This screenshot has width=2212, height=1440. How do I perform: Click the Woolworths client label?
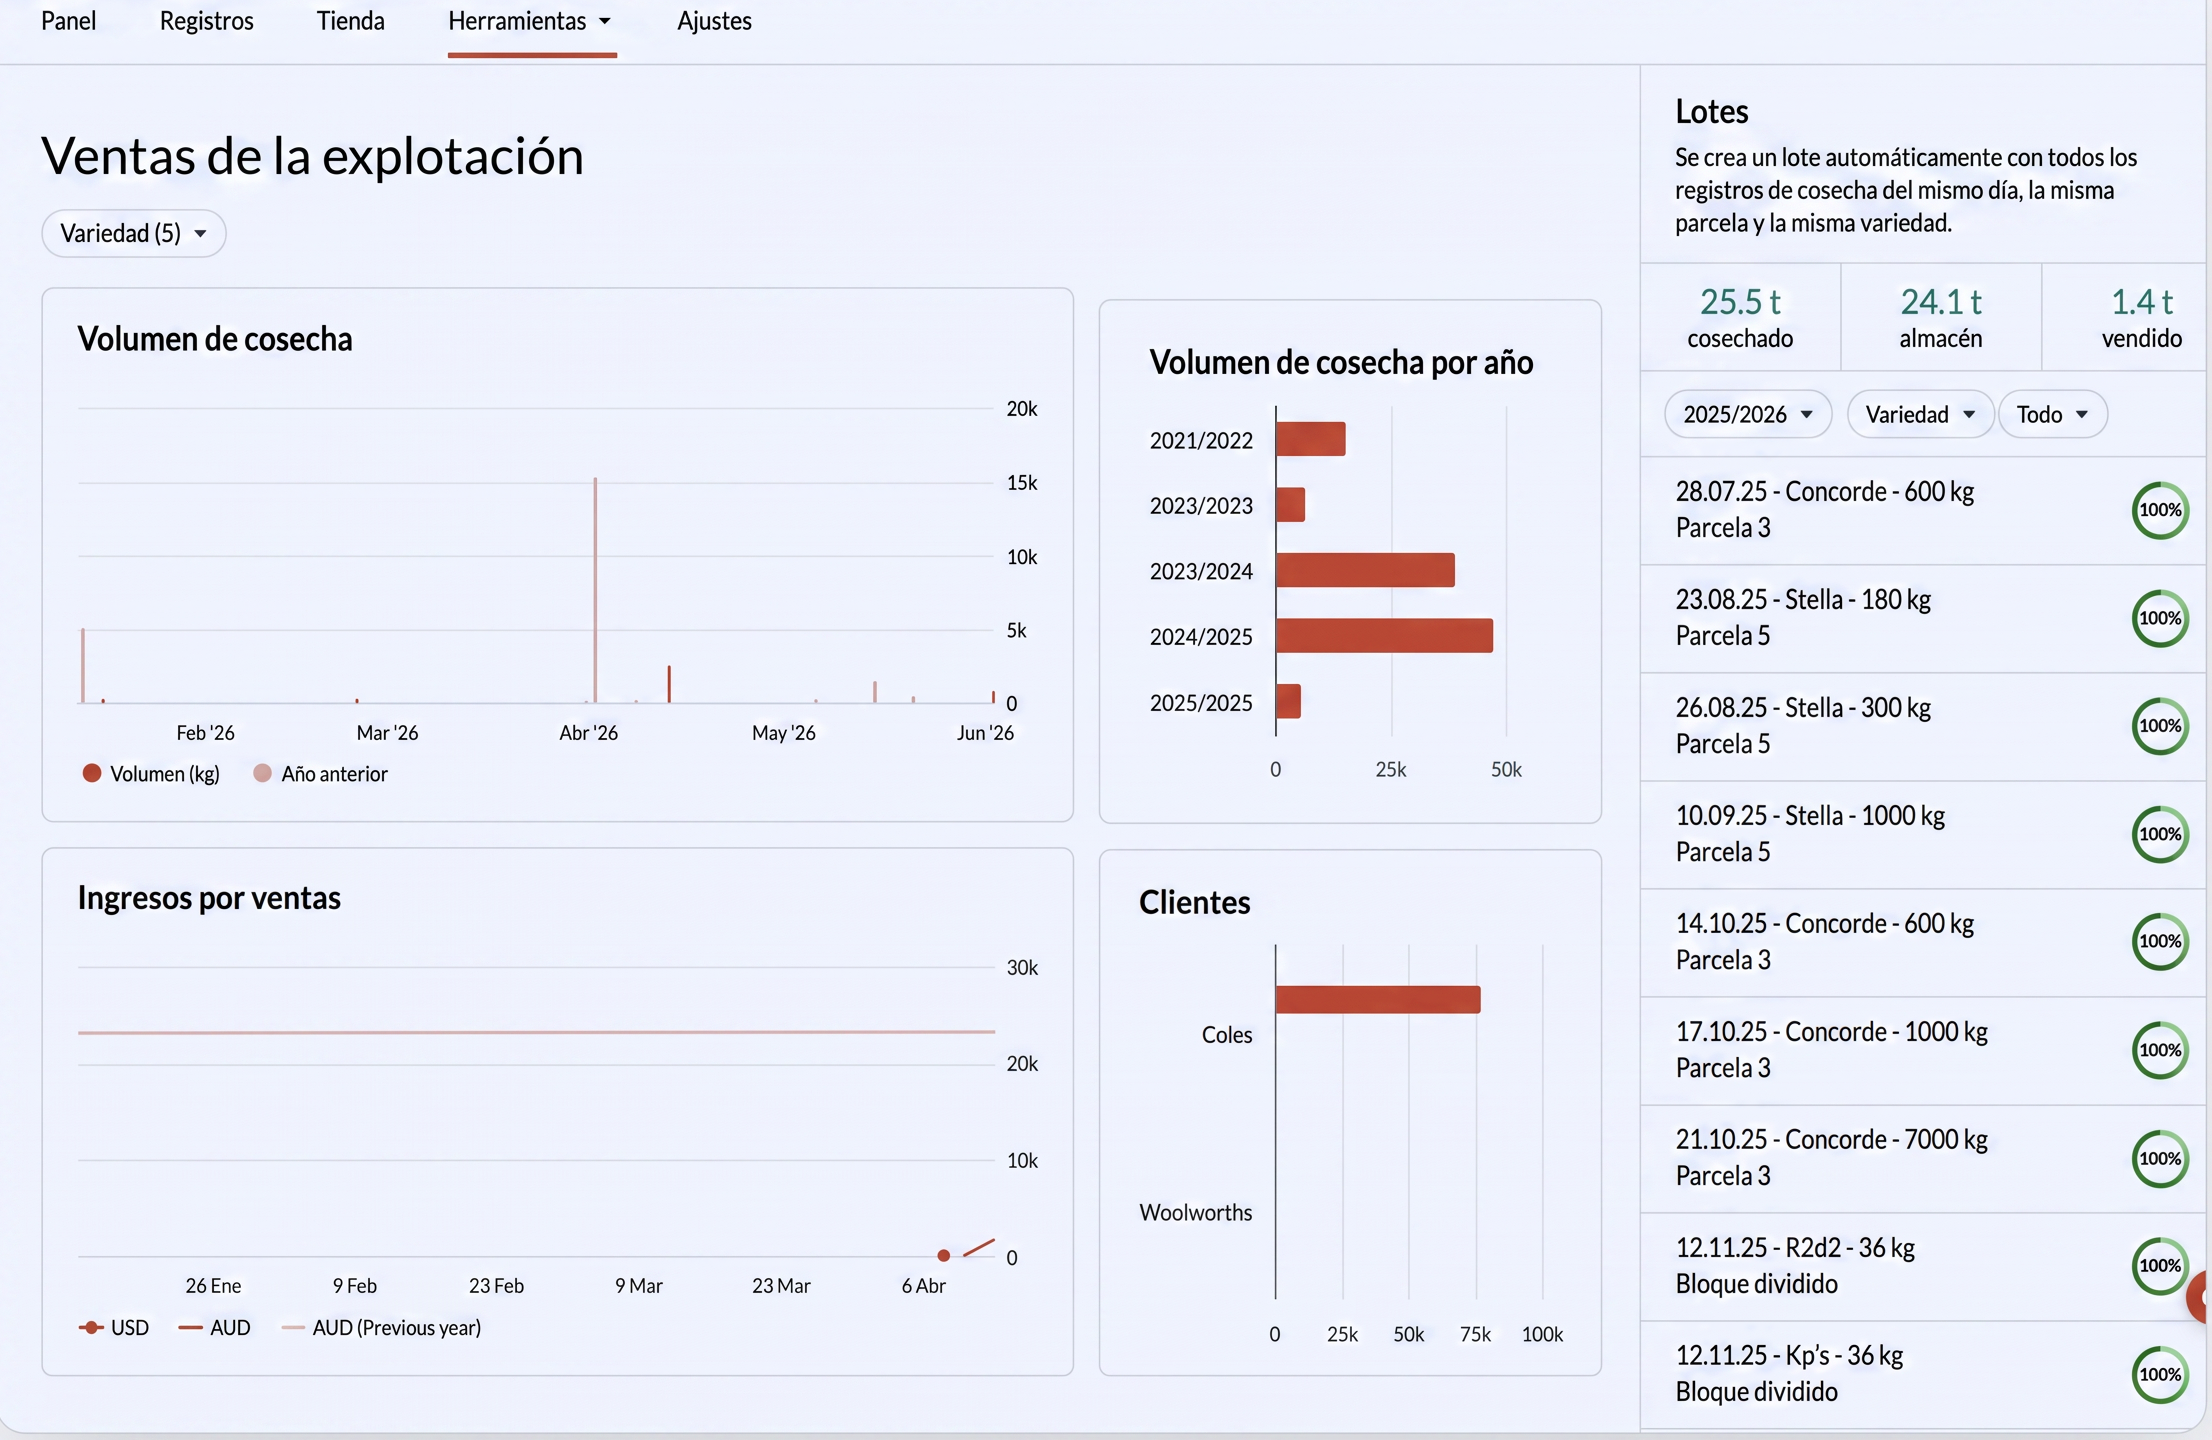click(x=1195, y=1212)
